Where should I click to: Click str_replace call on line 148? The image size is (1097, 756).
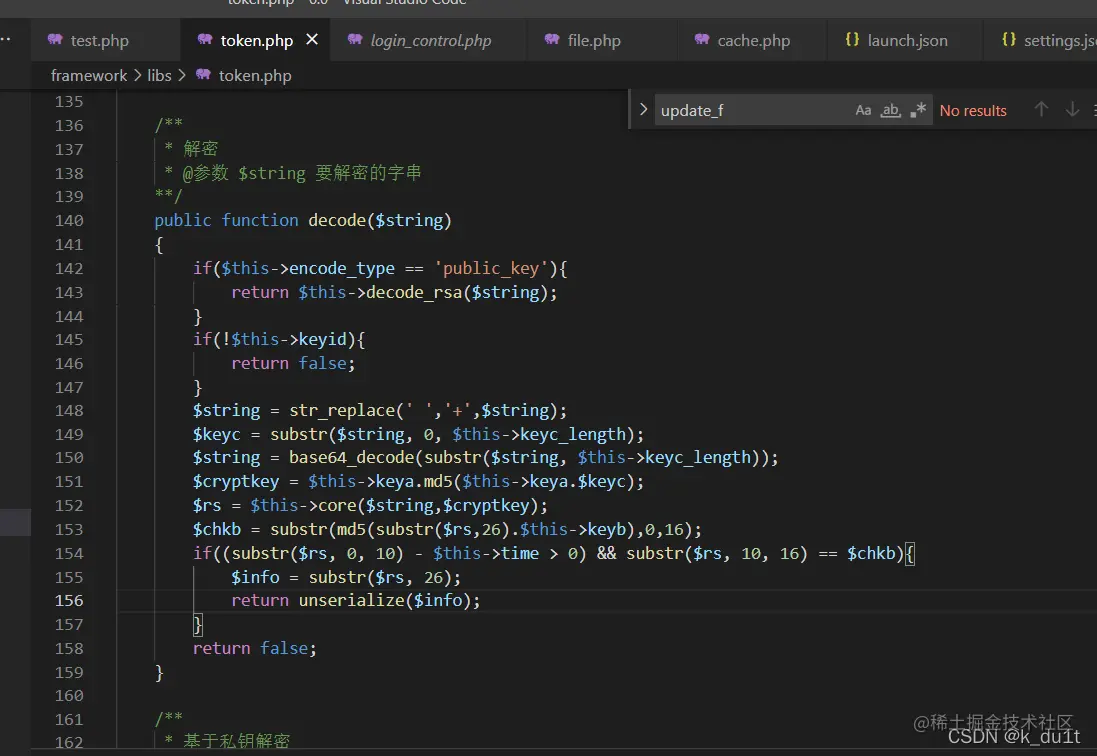342,411
